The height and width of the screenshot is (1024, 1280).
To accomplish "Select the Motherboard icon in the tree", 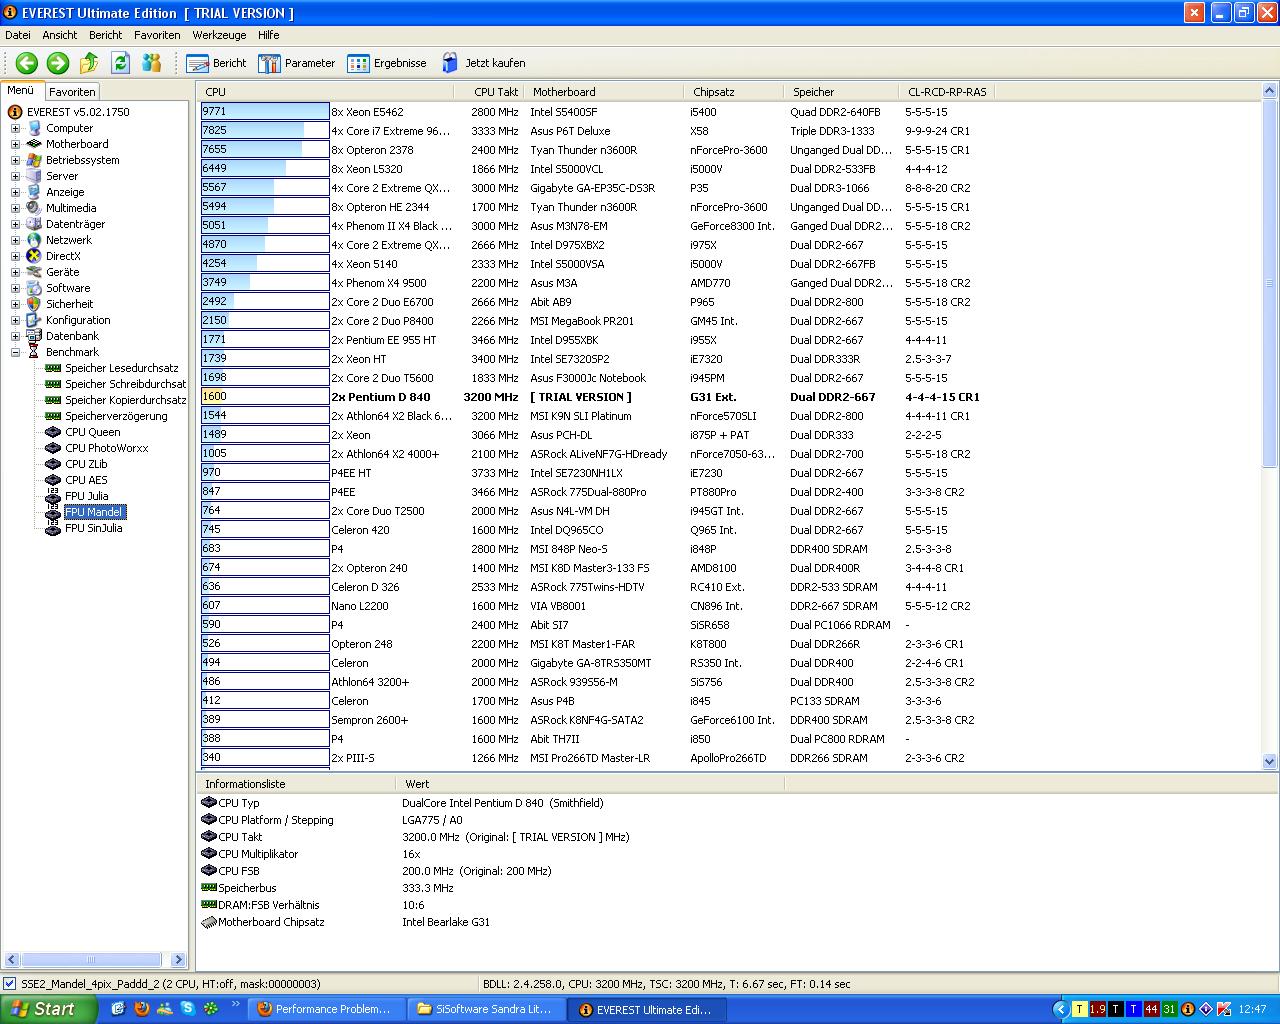I will 34,144.
